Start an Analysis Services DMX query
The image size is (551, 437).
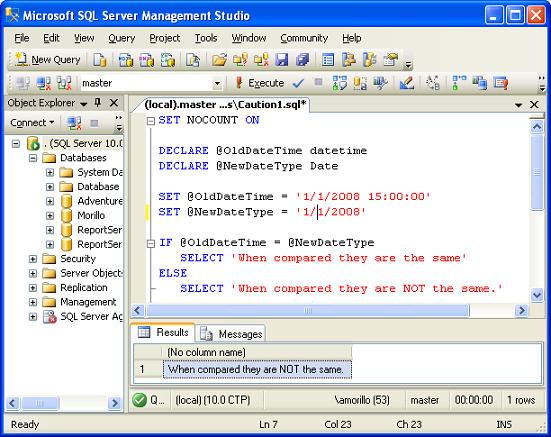(x=147, y=60)
